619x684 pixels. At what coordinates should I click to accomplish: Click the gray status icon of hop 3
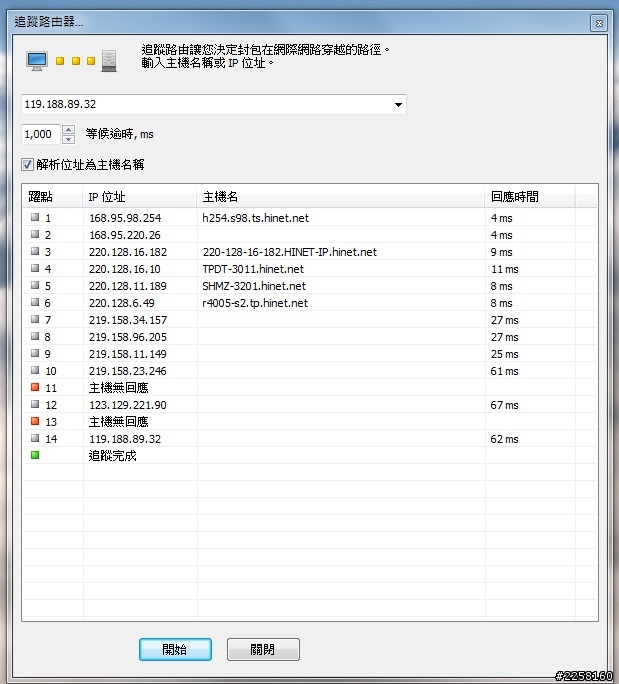tap(35, 251)
